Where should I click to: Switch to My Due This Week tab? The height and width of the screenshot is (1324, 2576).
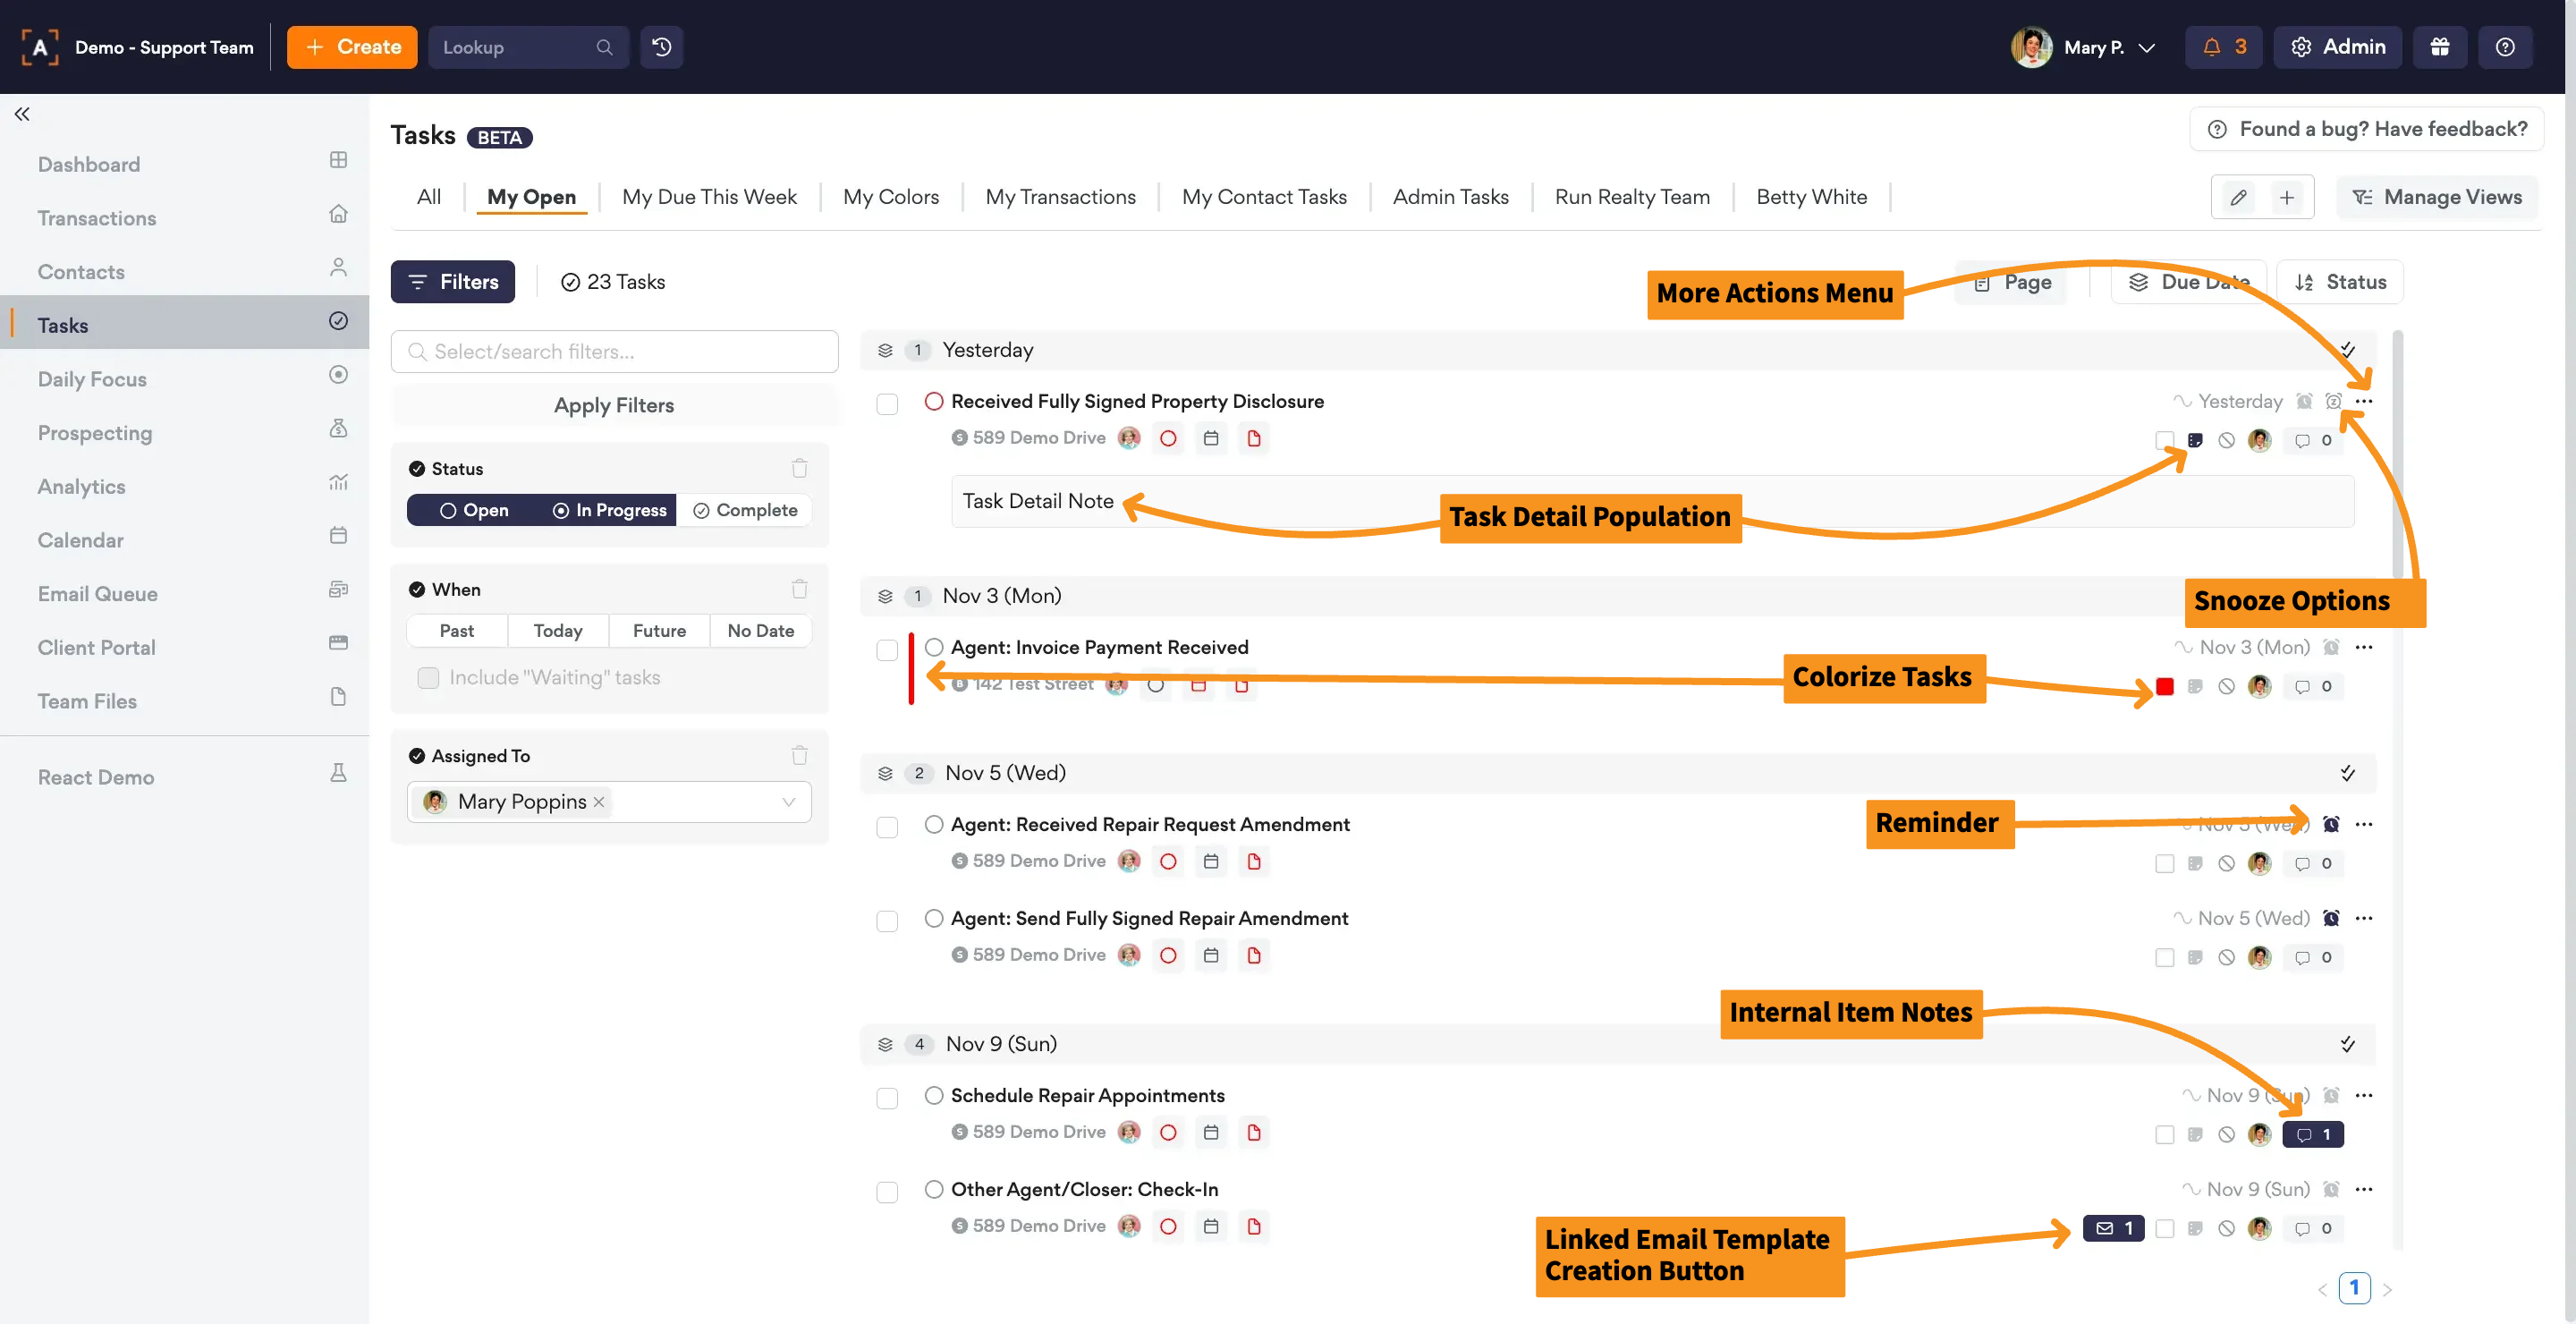click(708, 197)
